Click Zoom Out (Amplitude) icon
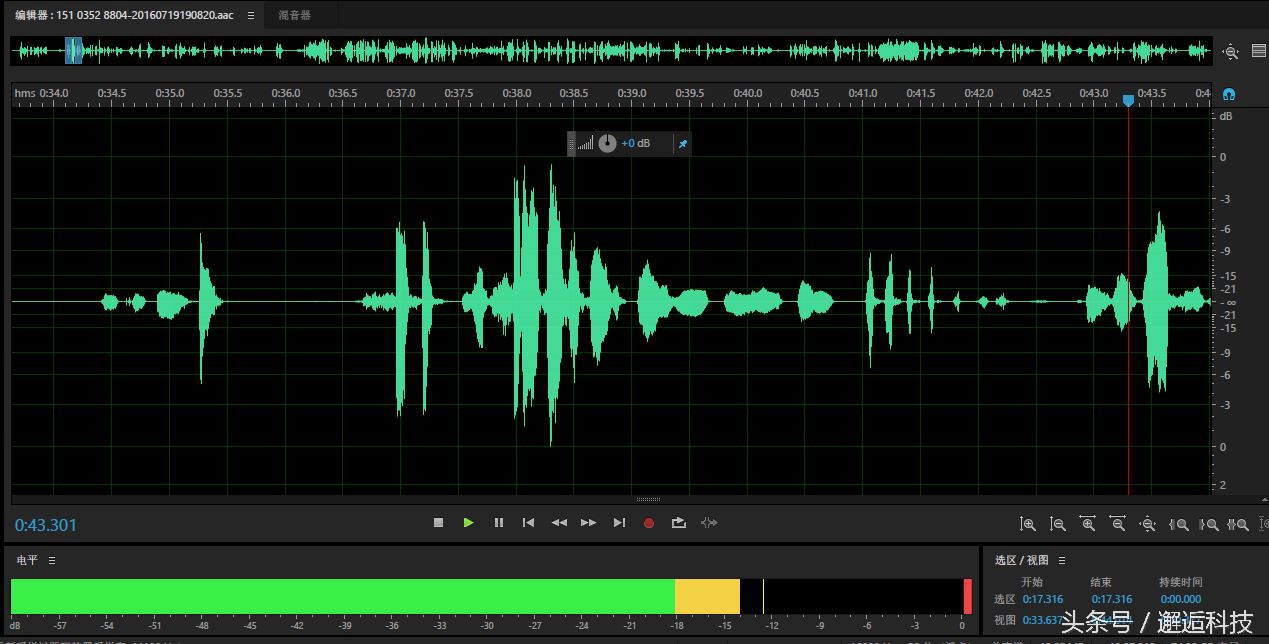This screenshot has width=1269, height=644. pyautogui.click(x=1057, y=524)
